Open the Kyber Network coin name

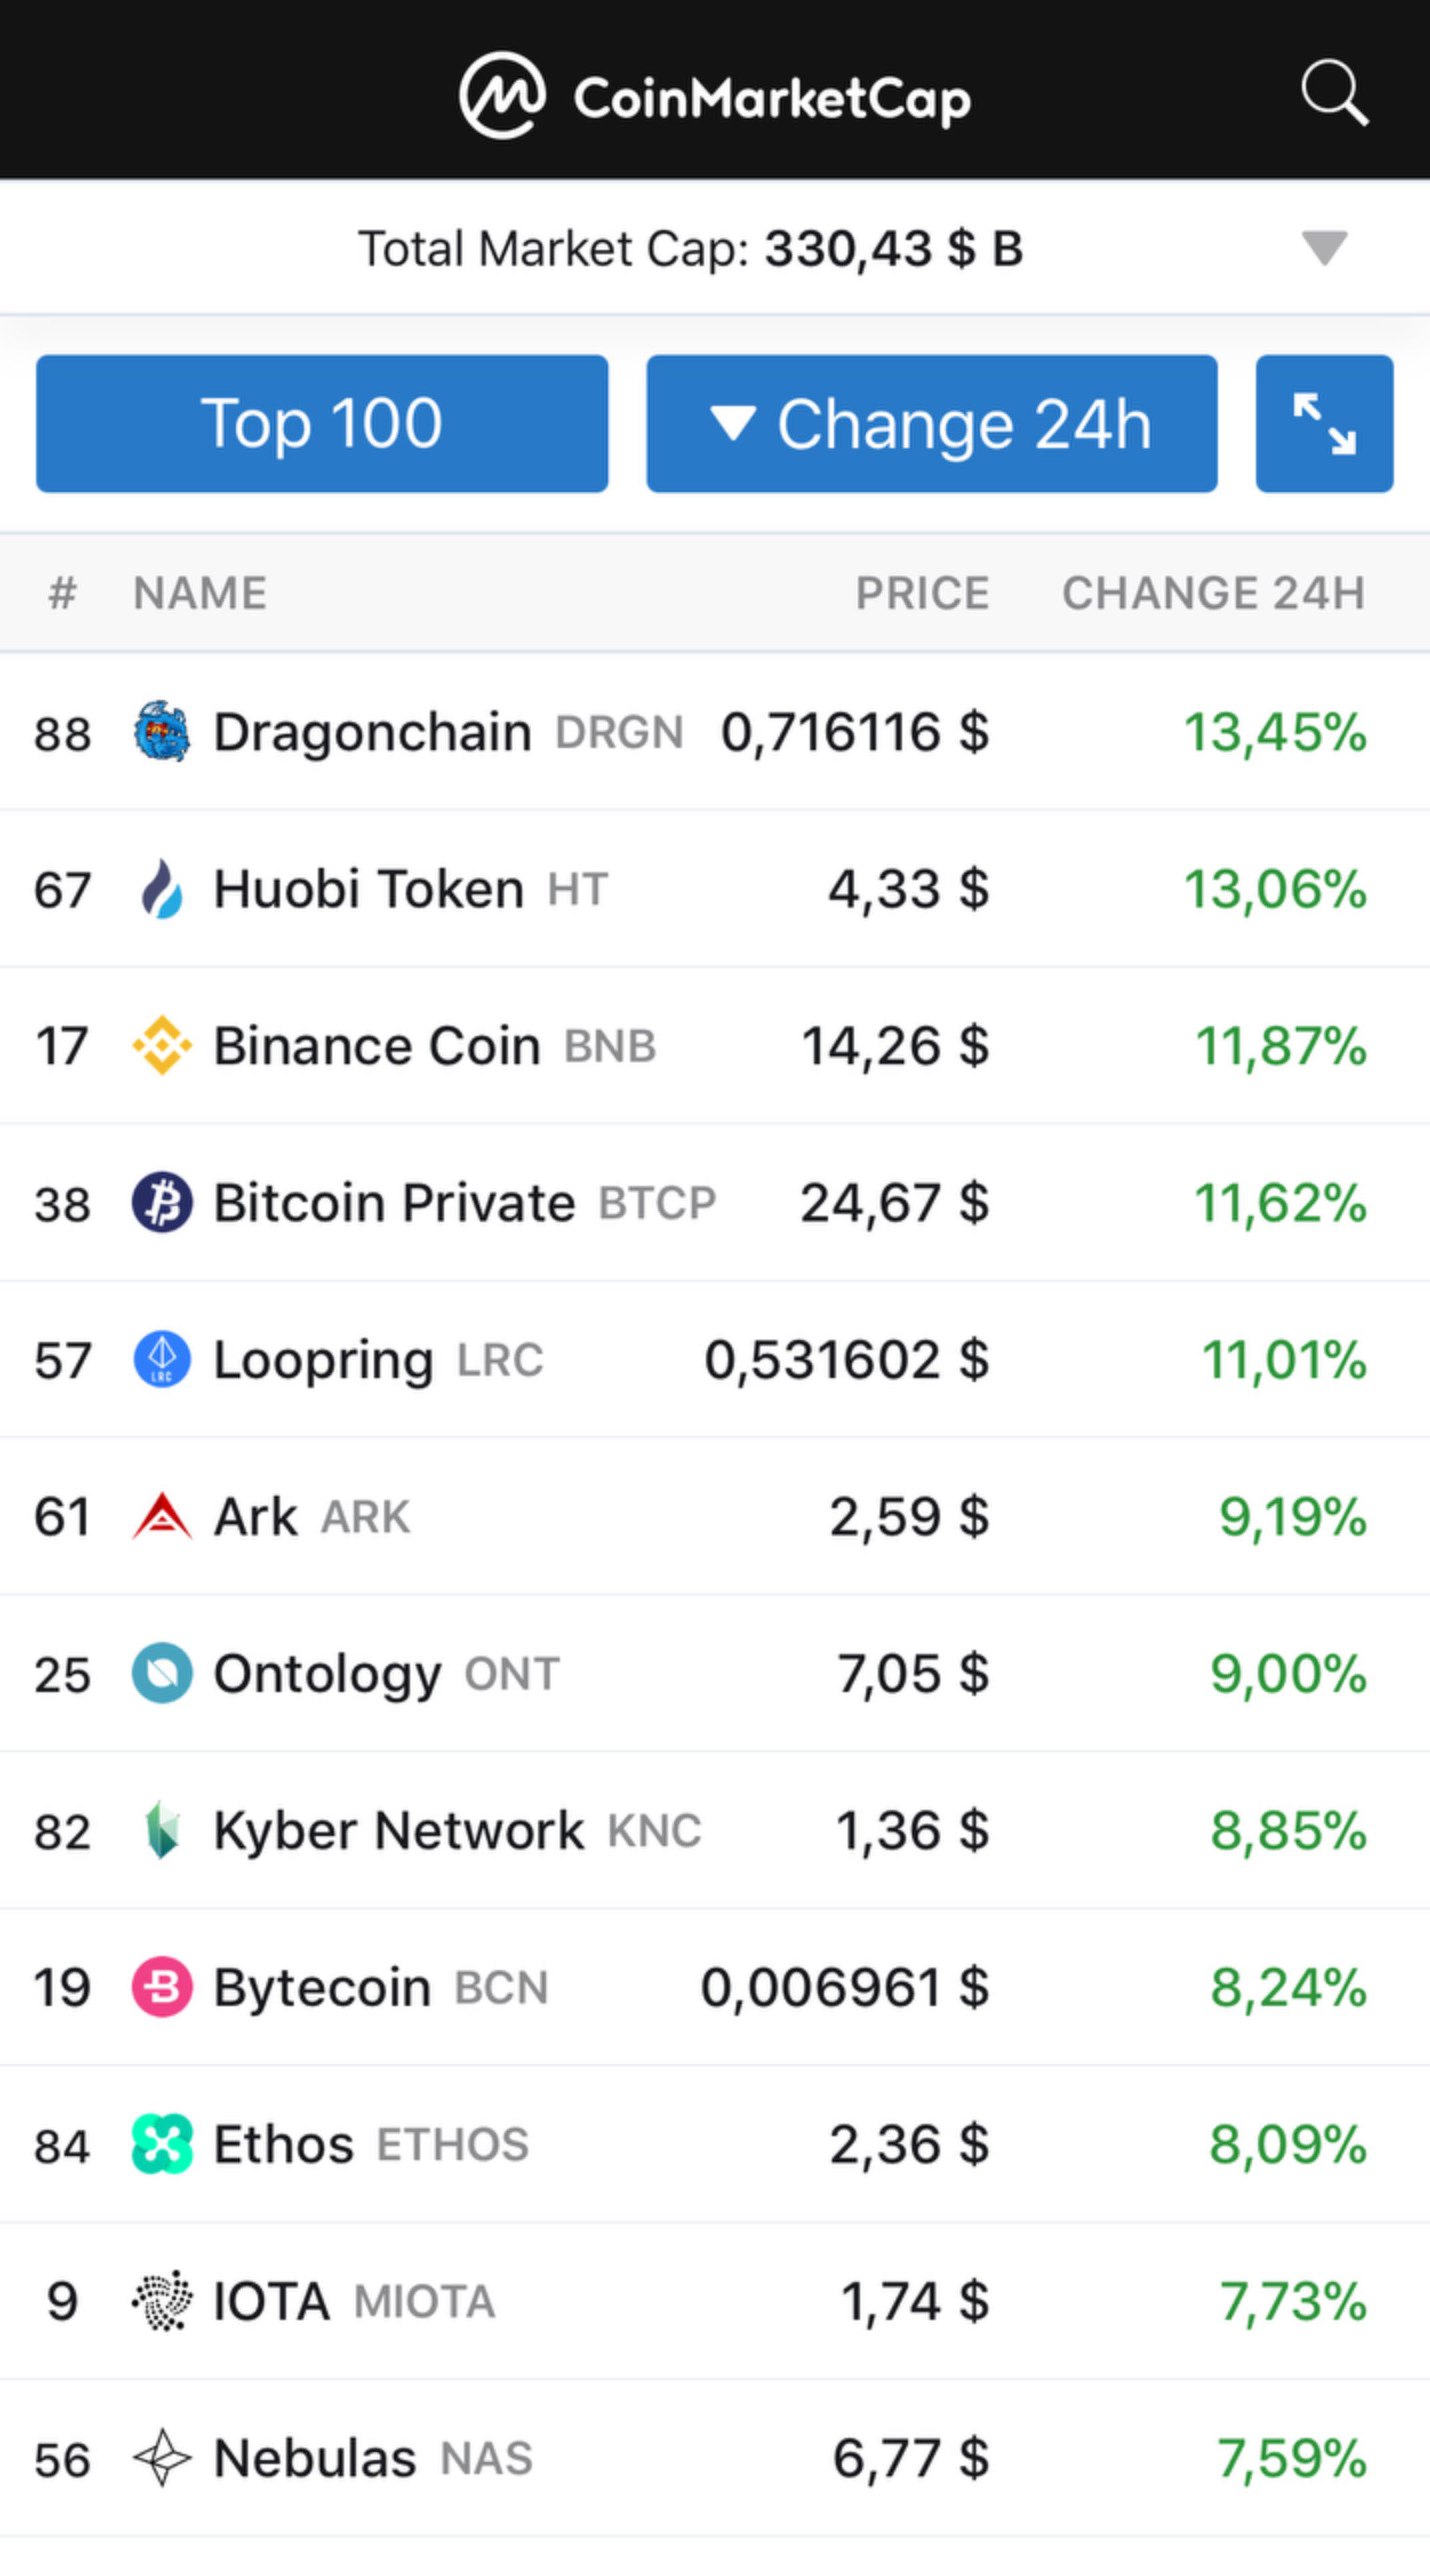[x=398, y=1830]
